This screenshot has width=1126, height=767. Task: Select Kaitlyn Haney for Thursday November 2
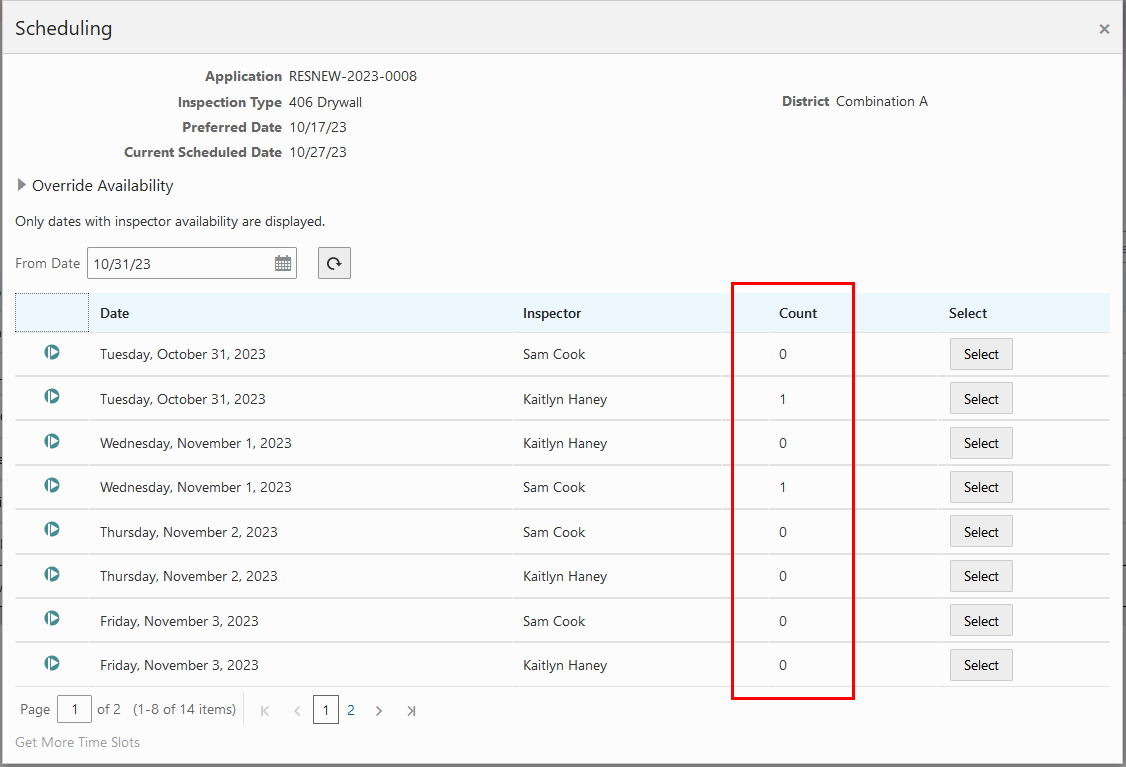click(x=981, y=576)
